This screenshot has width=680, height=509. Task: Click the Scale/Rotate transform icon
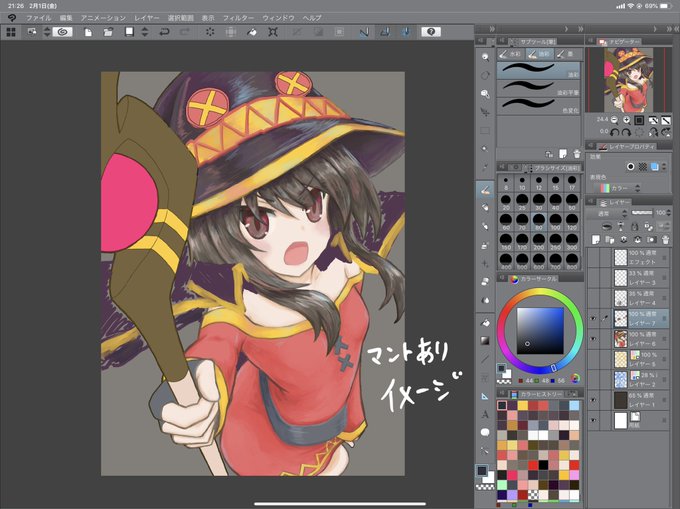pos(273,32)
